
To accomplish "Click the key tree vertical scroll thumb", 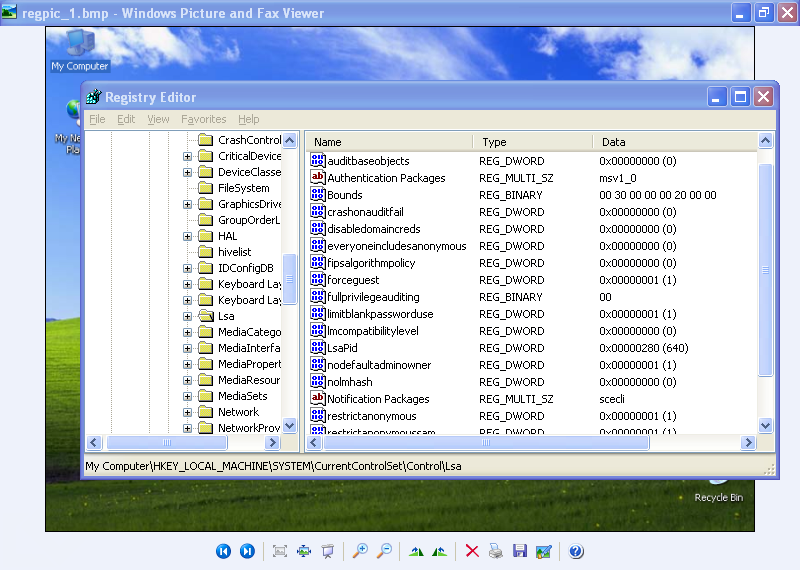I will tap(289, 279).
